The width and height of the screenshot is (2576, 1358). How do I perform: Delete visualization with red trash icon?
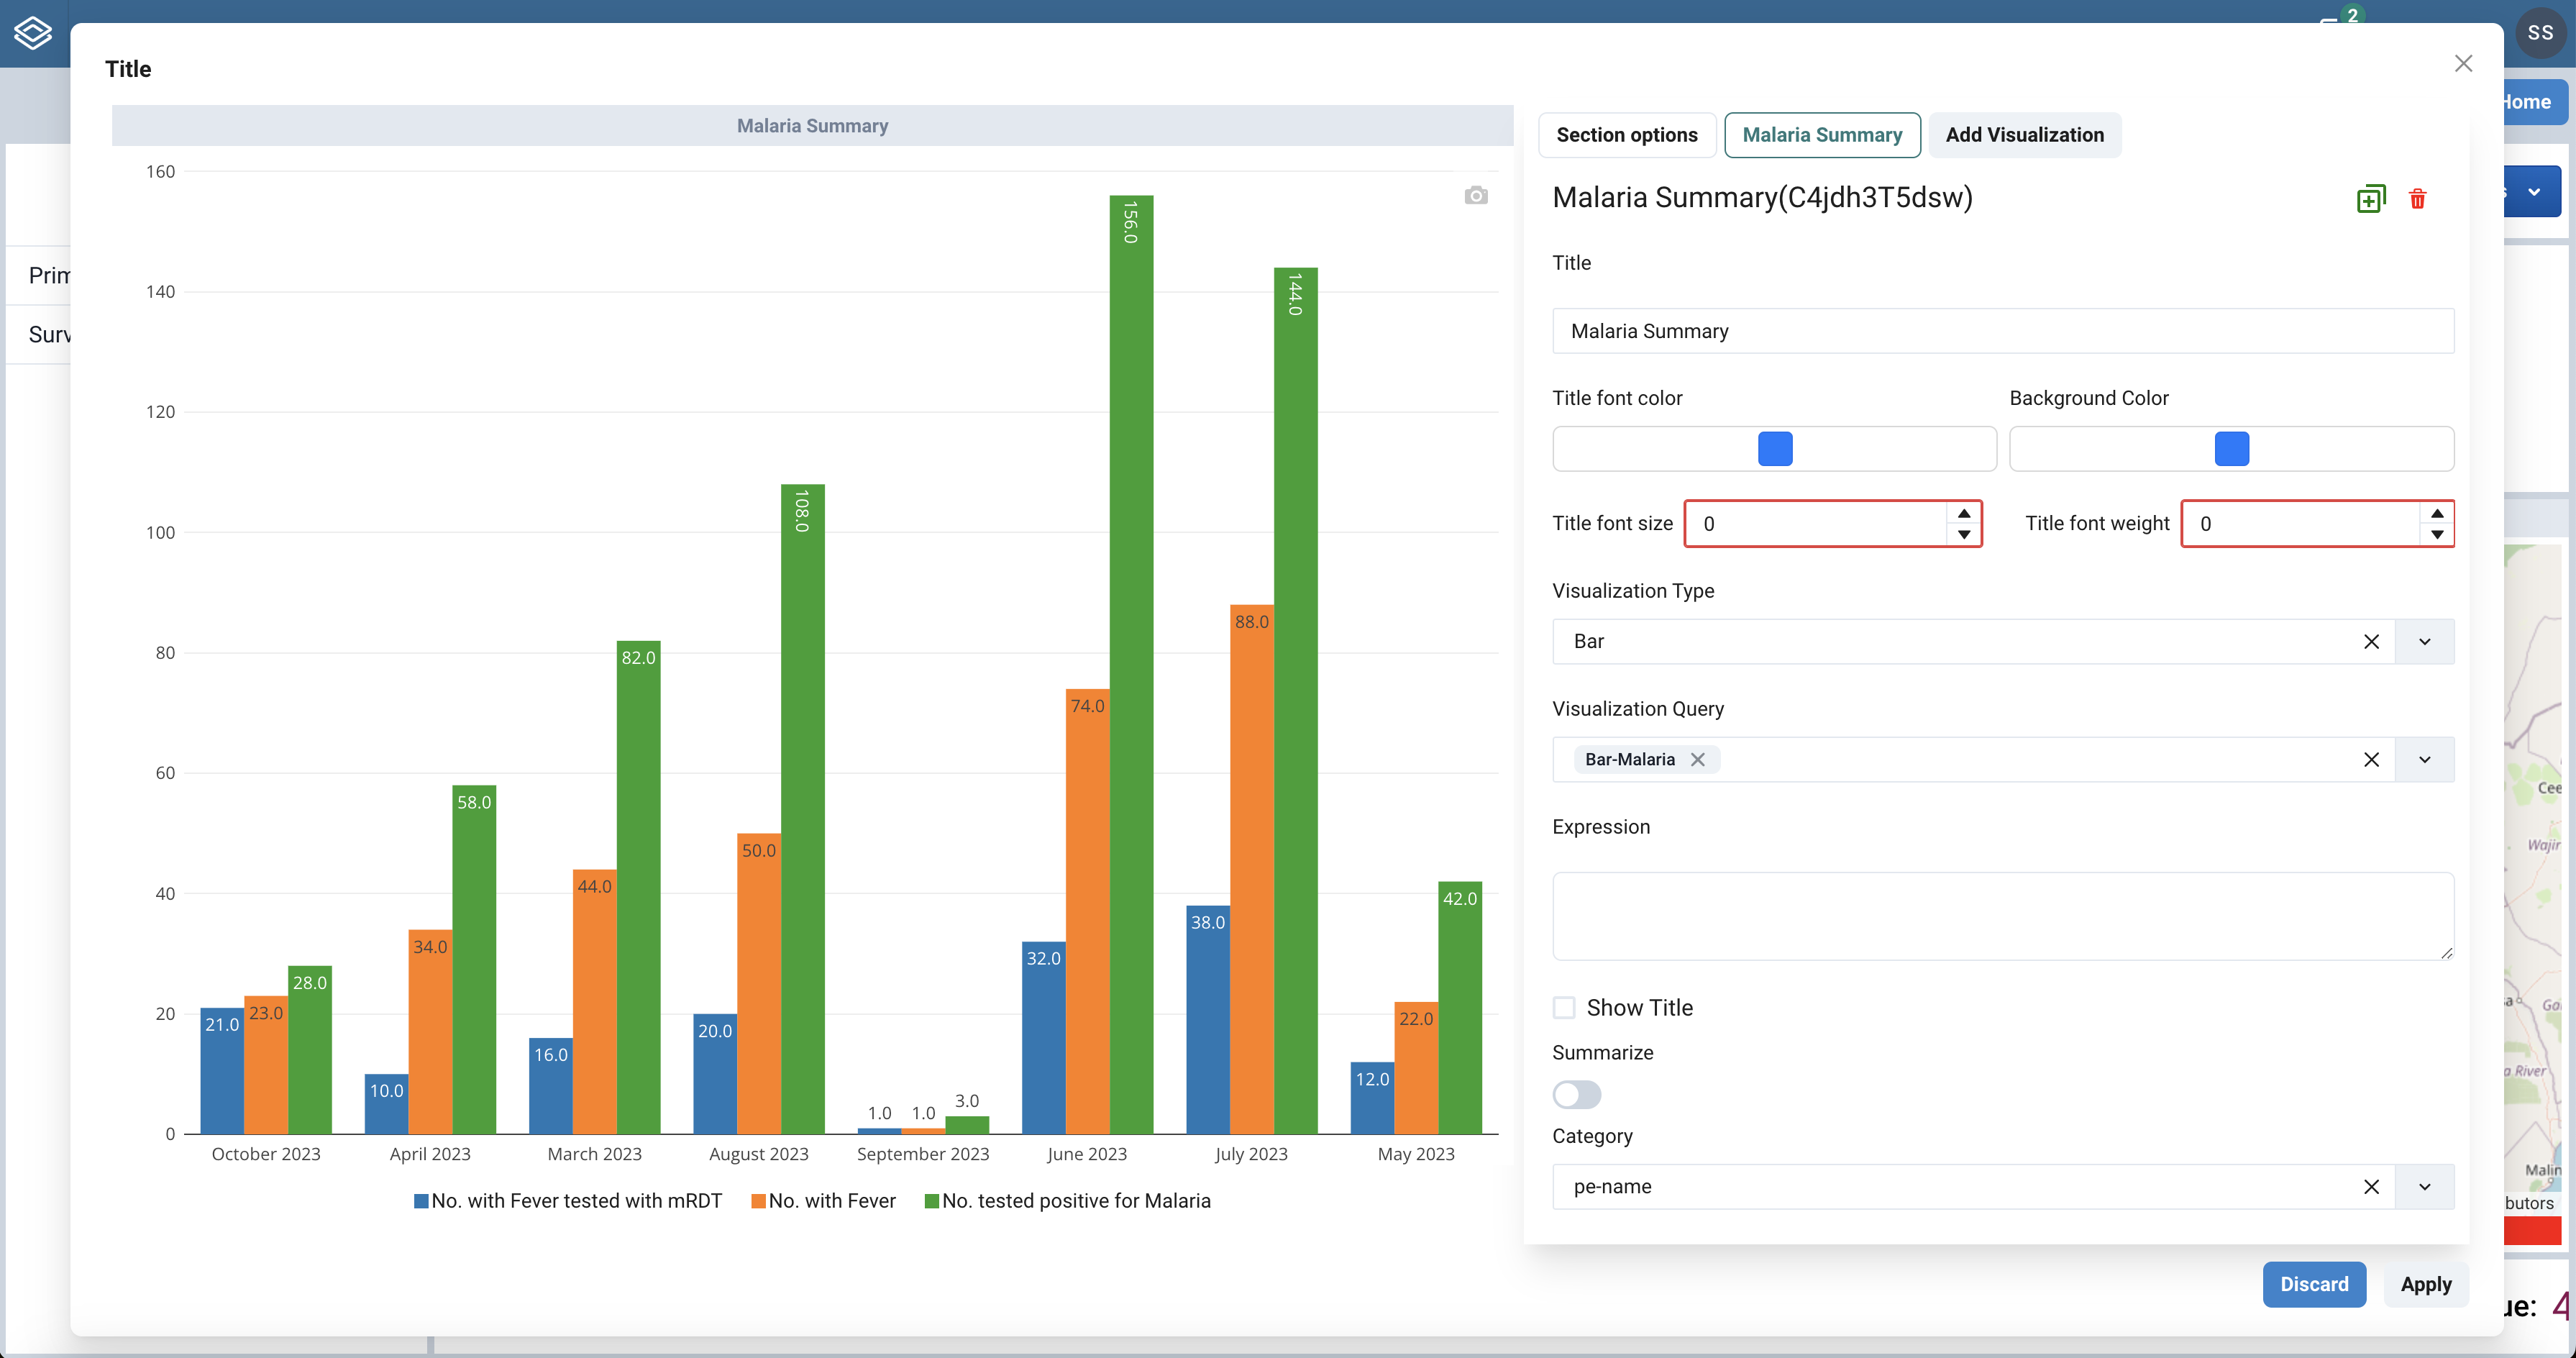click(2417, 199)
